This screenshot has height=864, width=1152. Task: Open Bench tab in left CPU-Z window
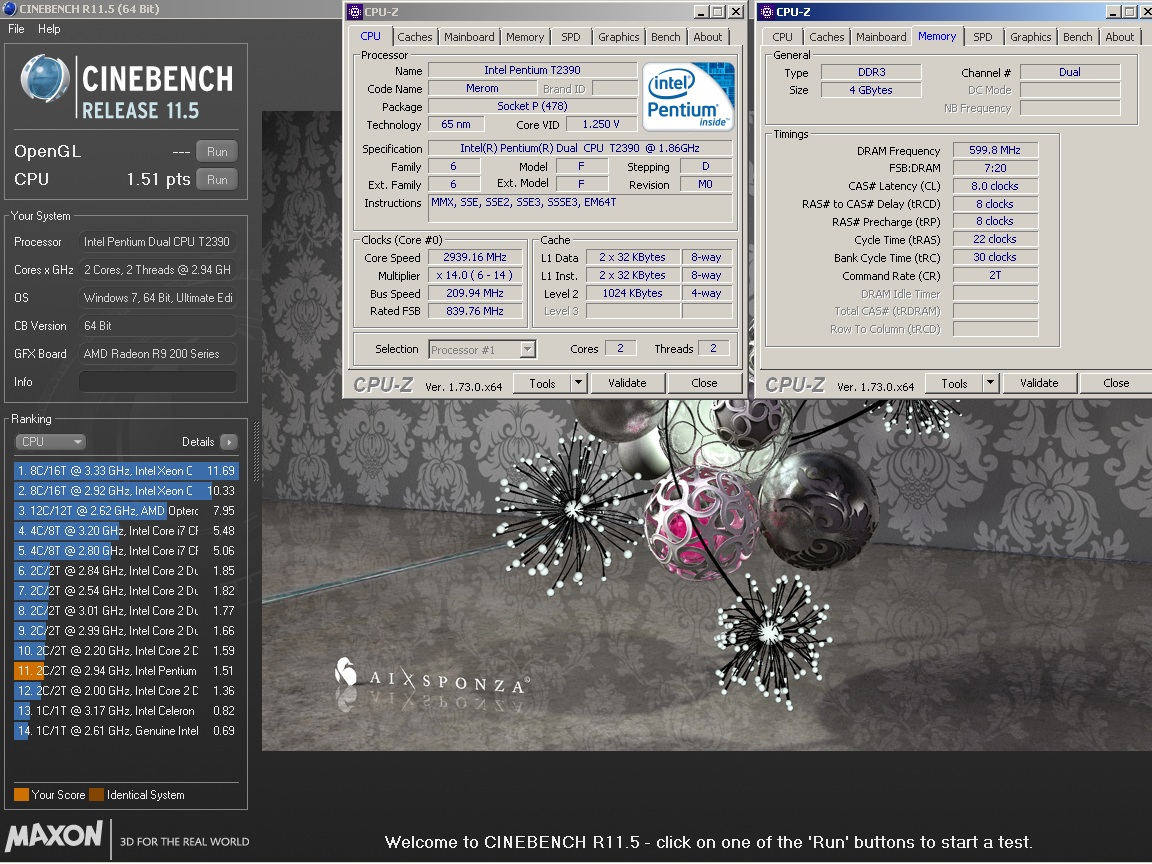click(x=666, y=37)
